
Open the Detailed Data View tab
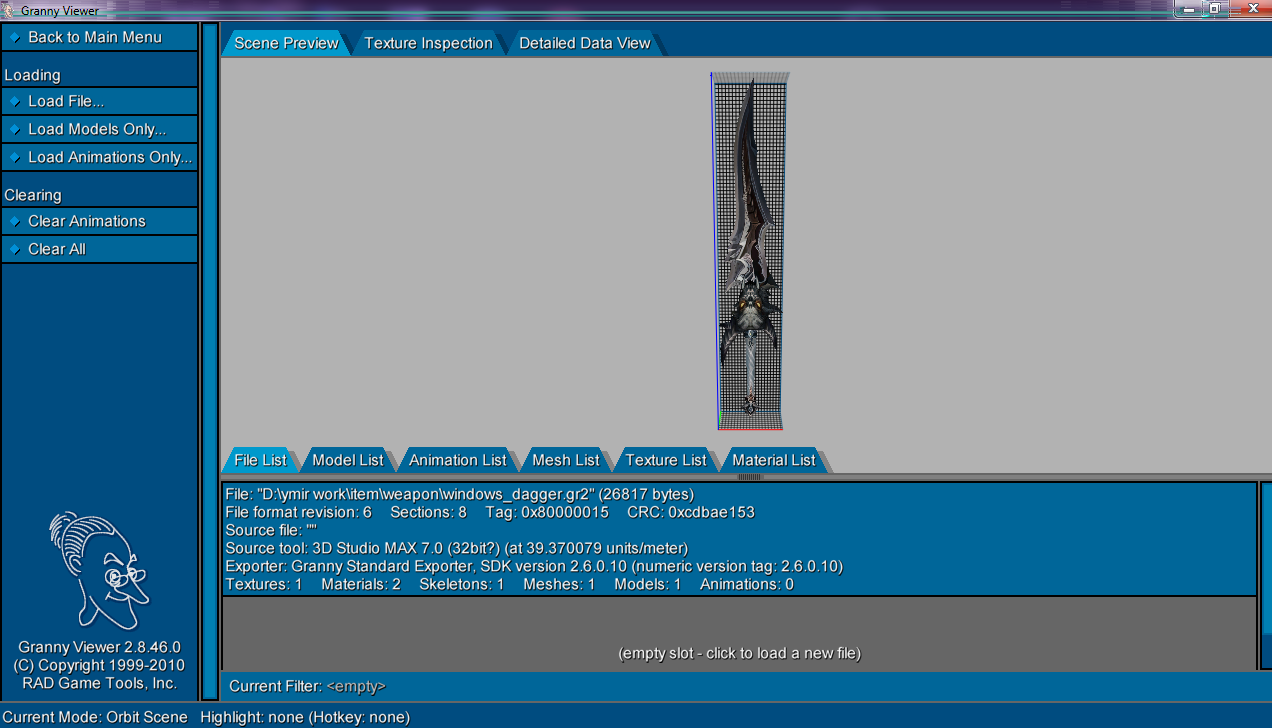(584, 43)
